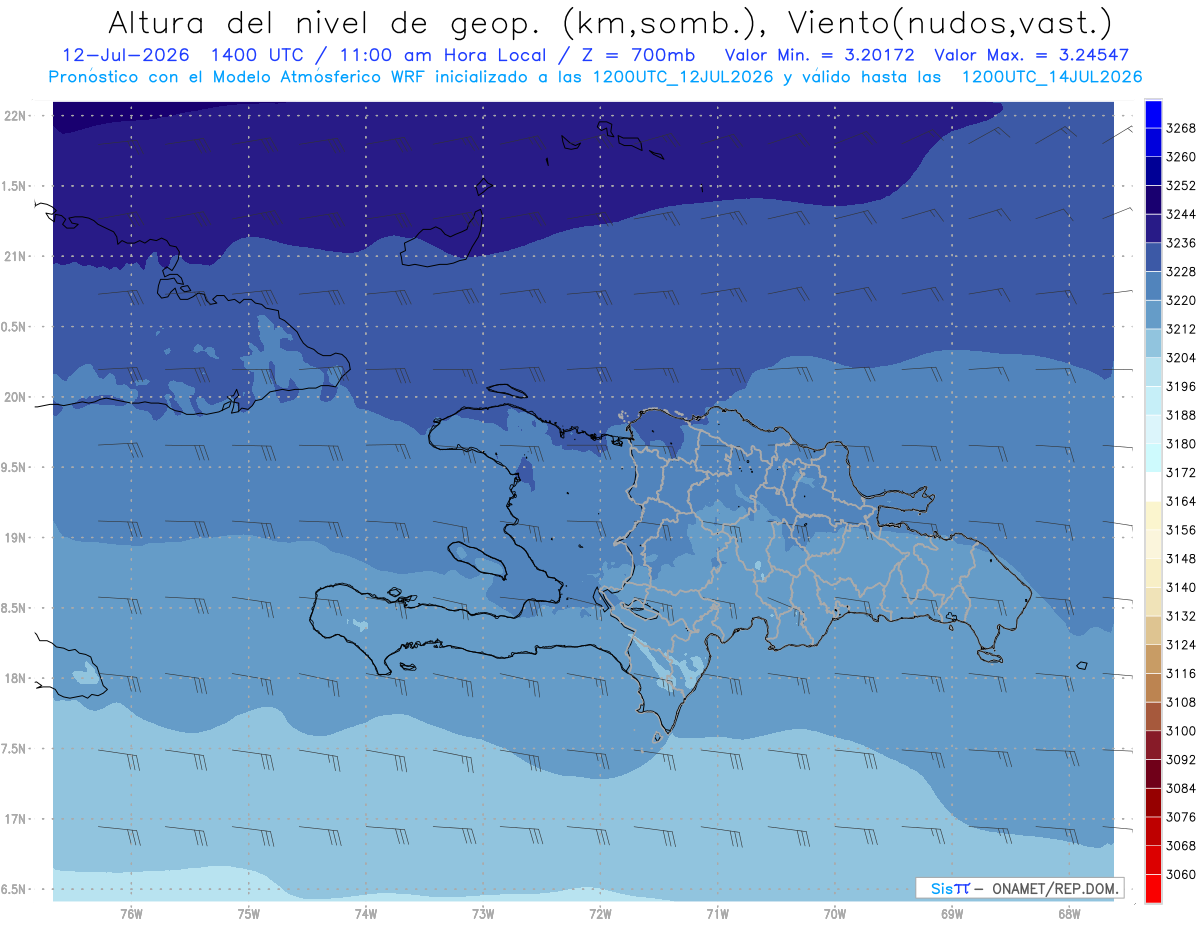The width and height of the screenshot is (1200, 927).
Task: Click the '17N' latitude label
Action: pos(17,819)
